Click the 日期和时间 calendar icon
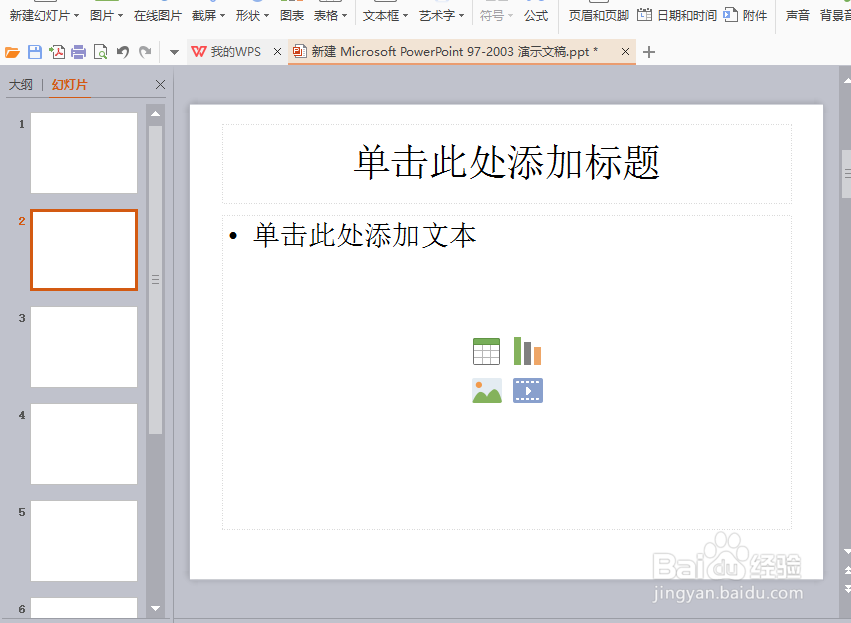Image resolution: width=851 pixels, height=623 pixels. [644, 15]
